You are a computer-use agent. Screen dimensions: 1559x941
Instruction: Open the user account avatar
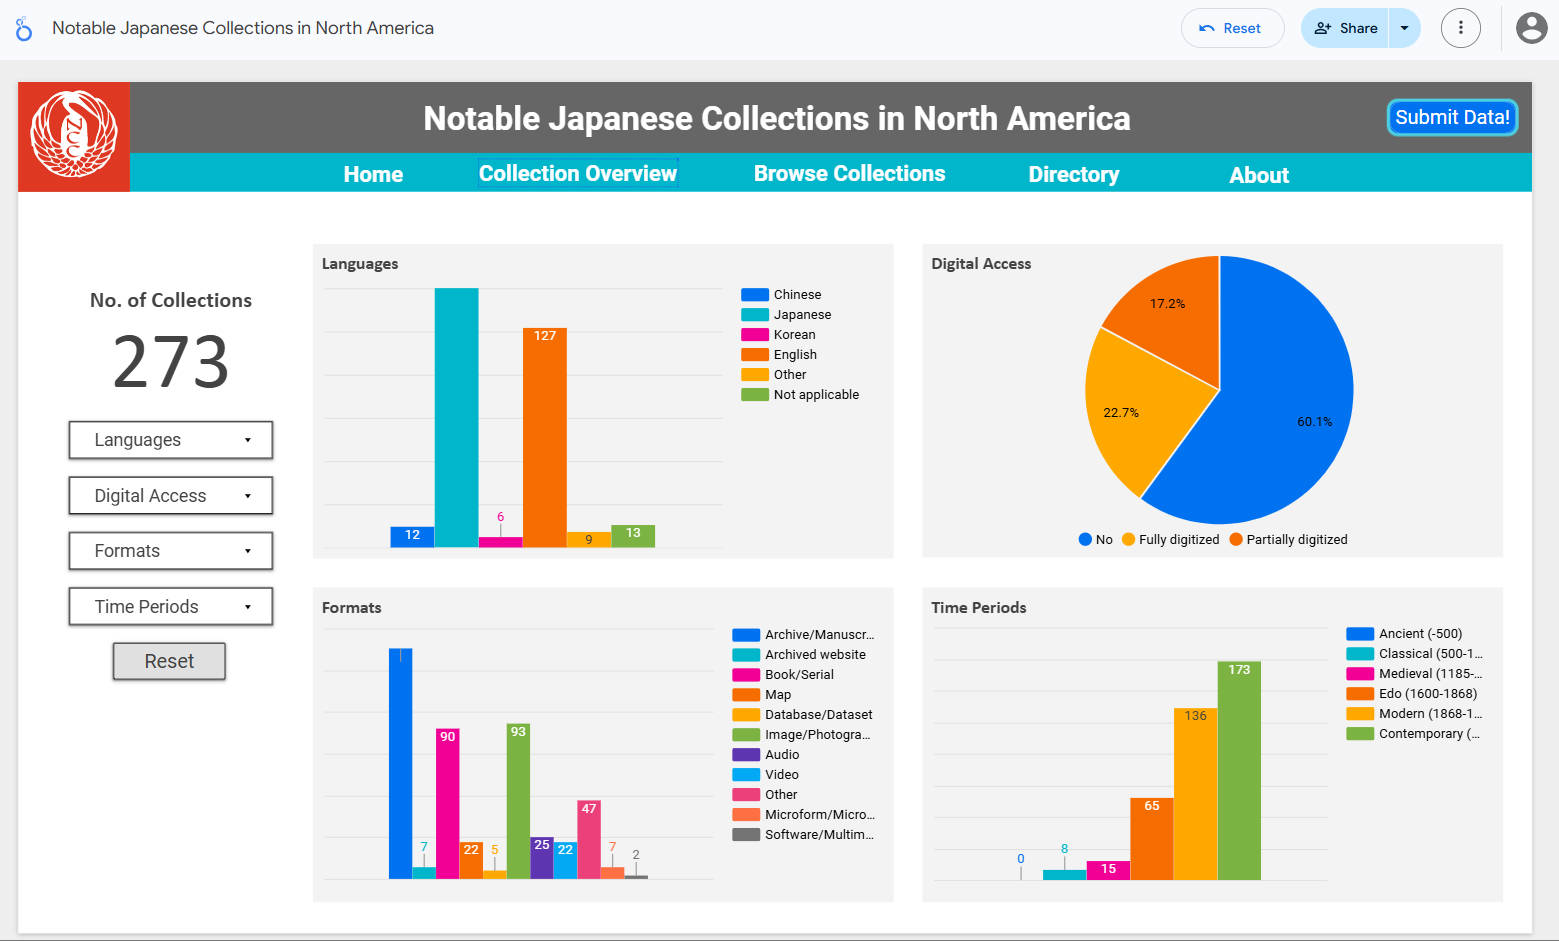point(1531,28)
